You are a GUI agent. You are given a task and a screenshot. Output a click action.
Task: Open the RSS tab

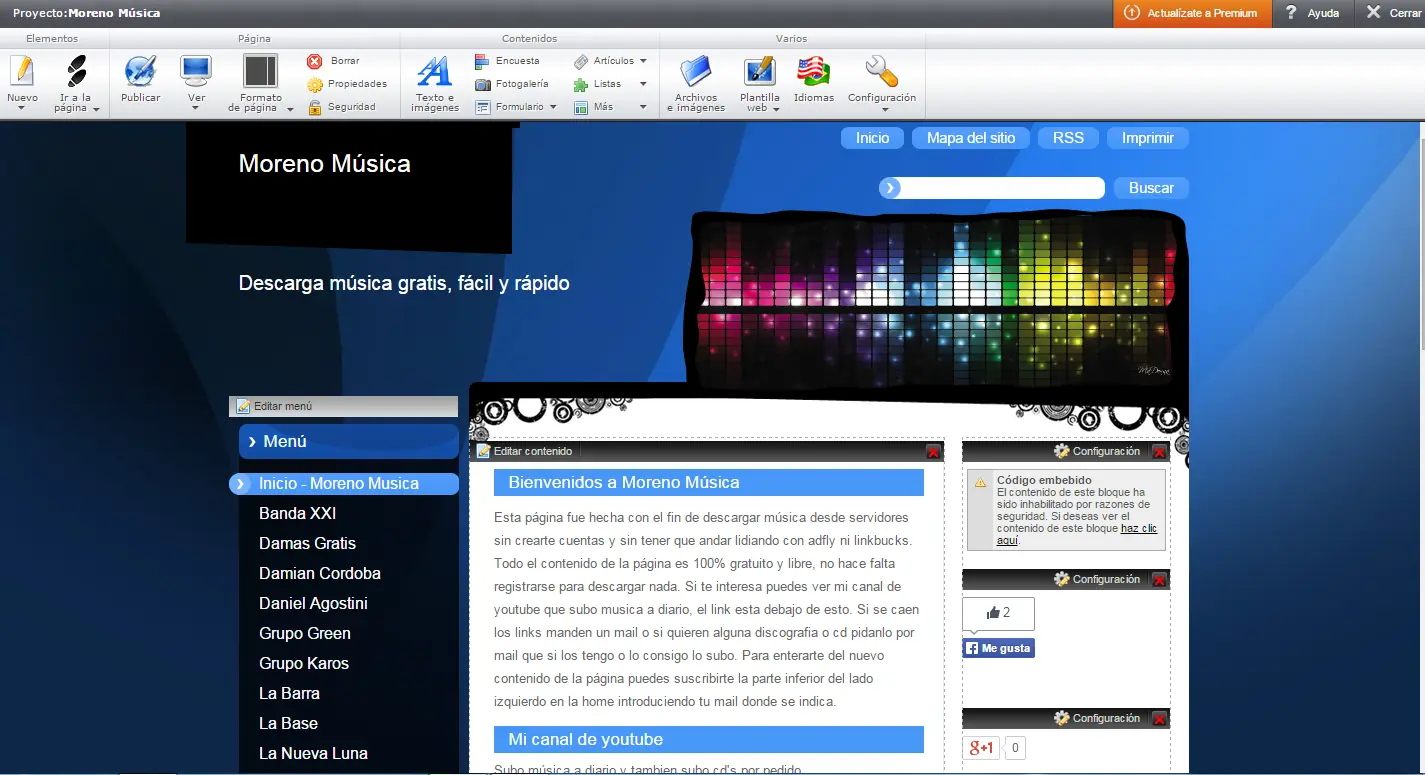1068,138
